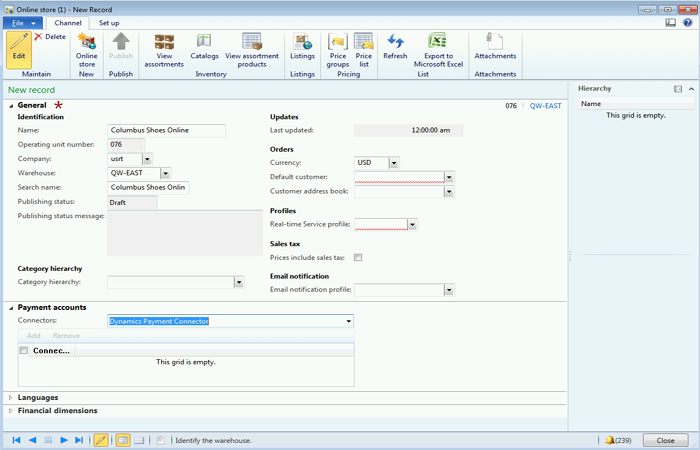
Task: Open the File menu
Action: (22, 22)
